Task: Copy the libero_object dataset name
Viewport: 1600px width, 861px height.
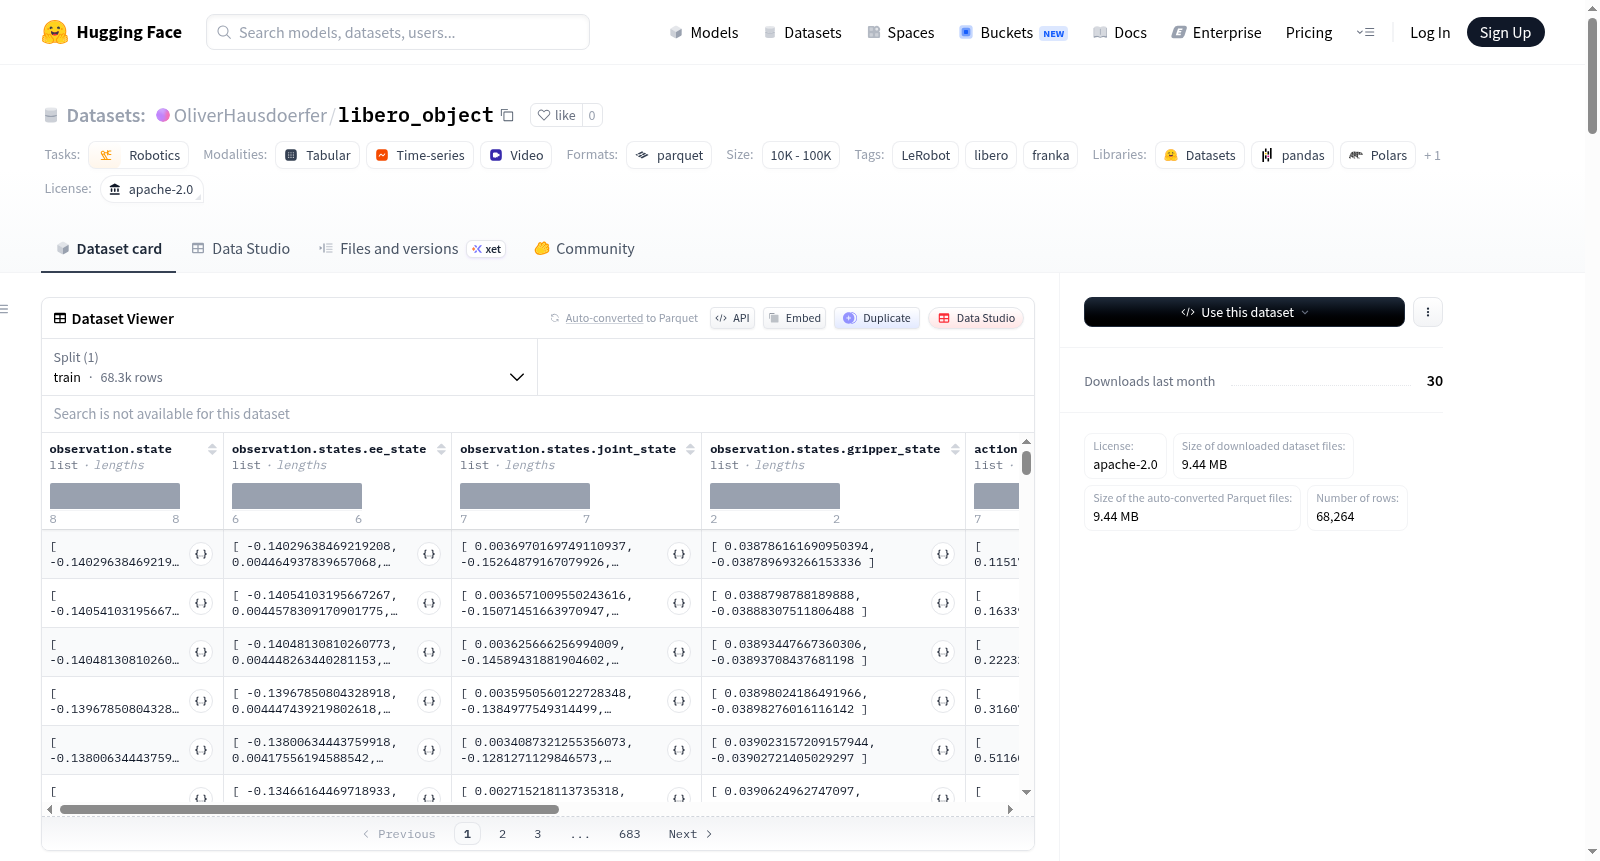Action: click(x=507, y=115)
